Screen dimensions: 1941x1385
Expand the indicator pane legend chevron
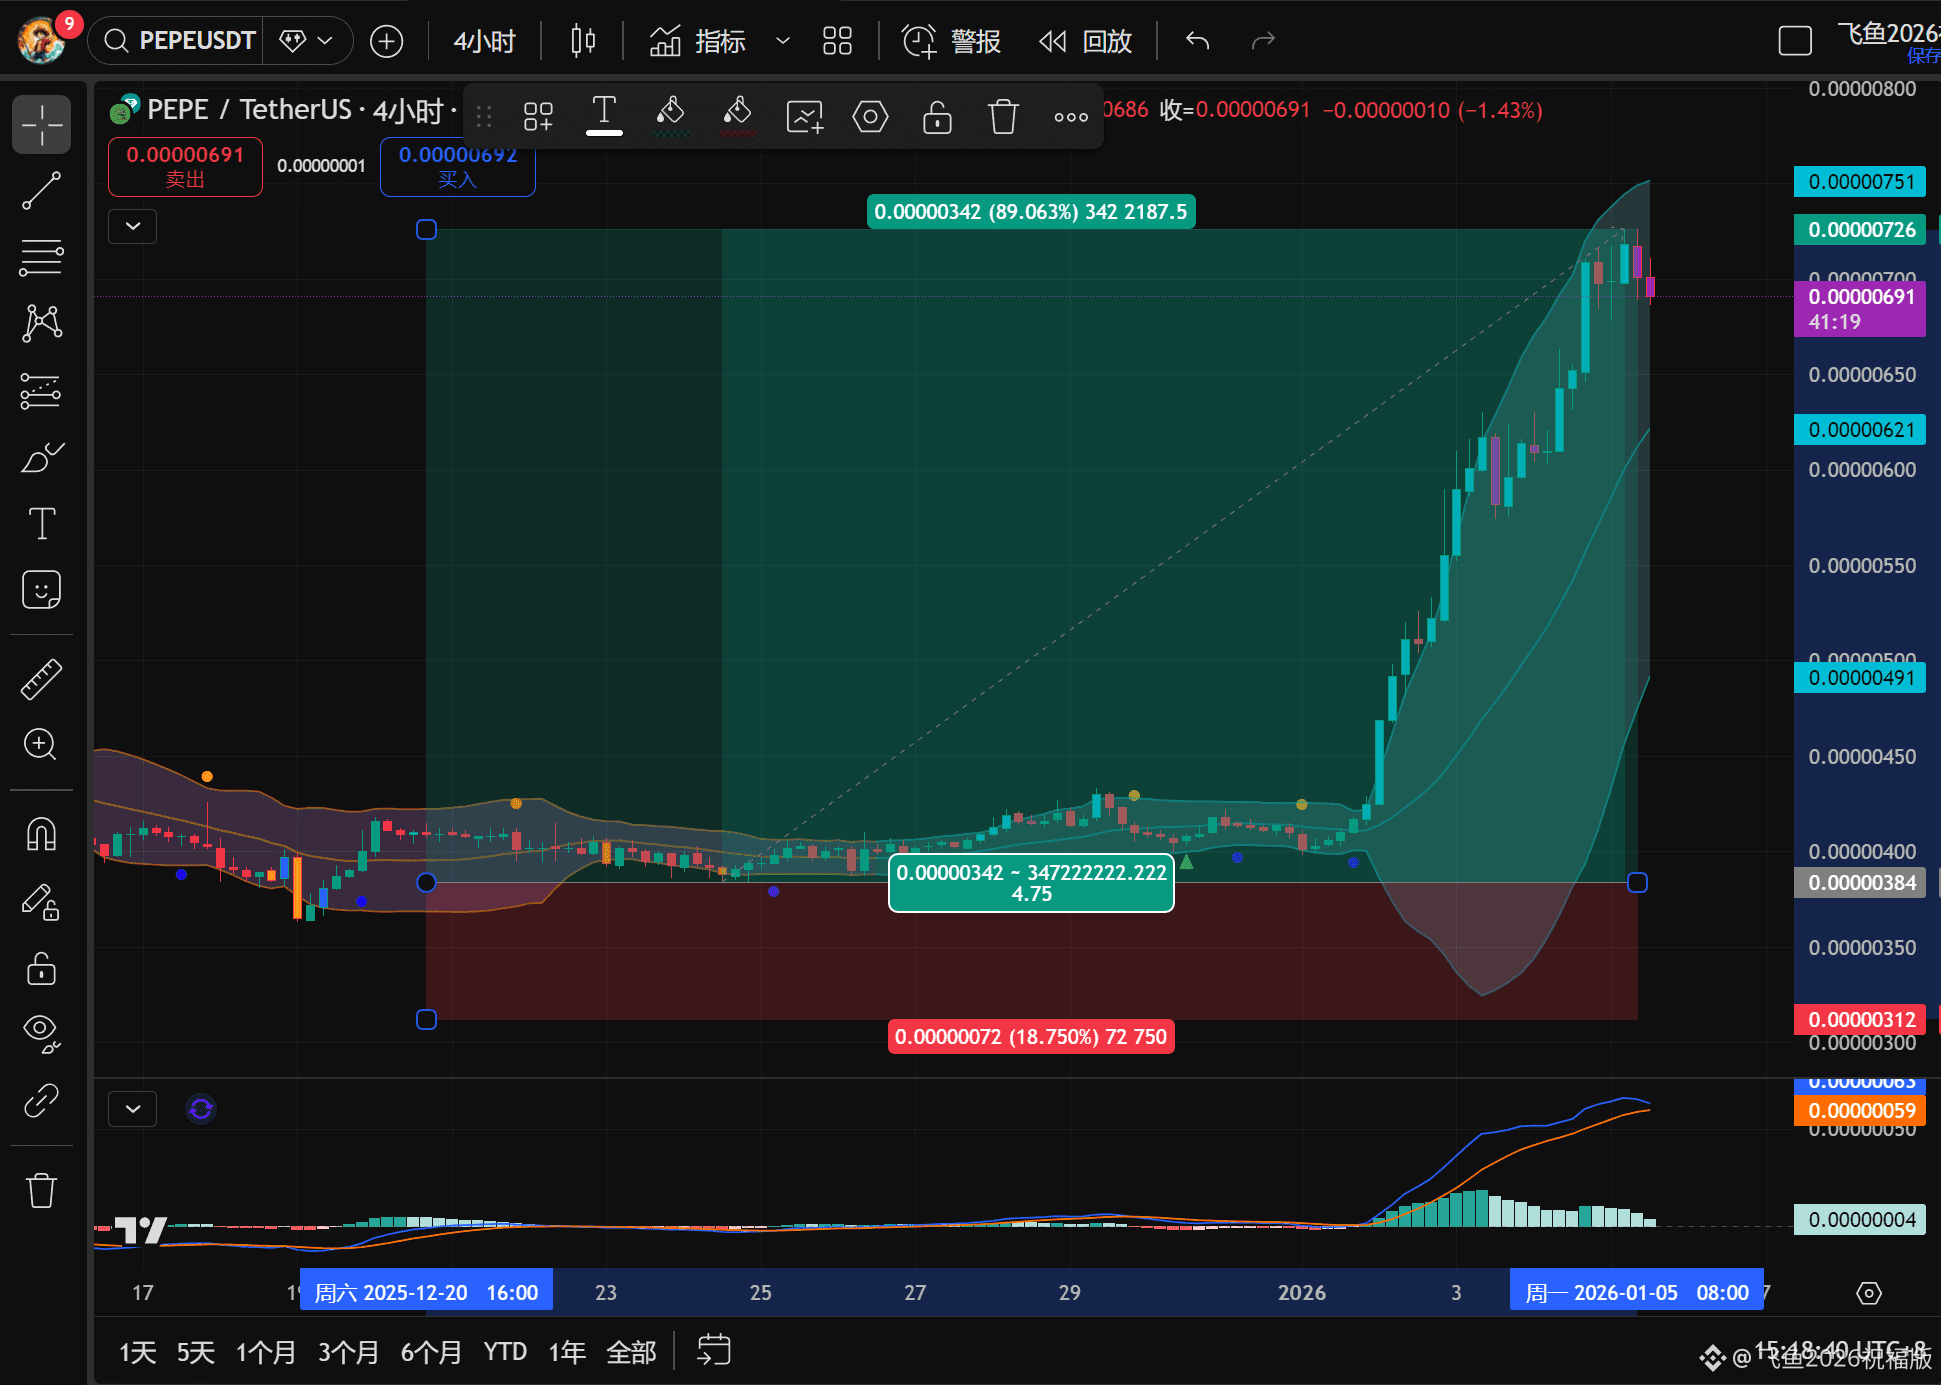click(133, 1109)
